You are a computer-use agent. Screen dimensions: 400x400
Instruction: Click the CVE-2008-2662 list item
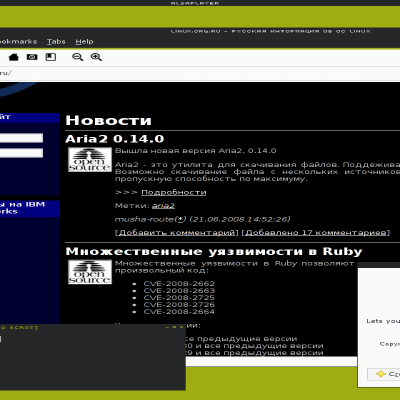(x=179, y=284)
